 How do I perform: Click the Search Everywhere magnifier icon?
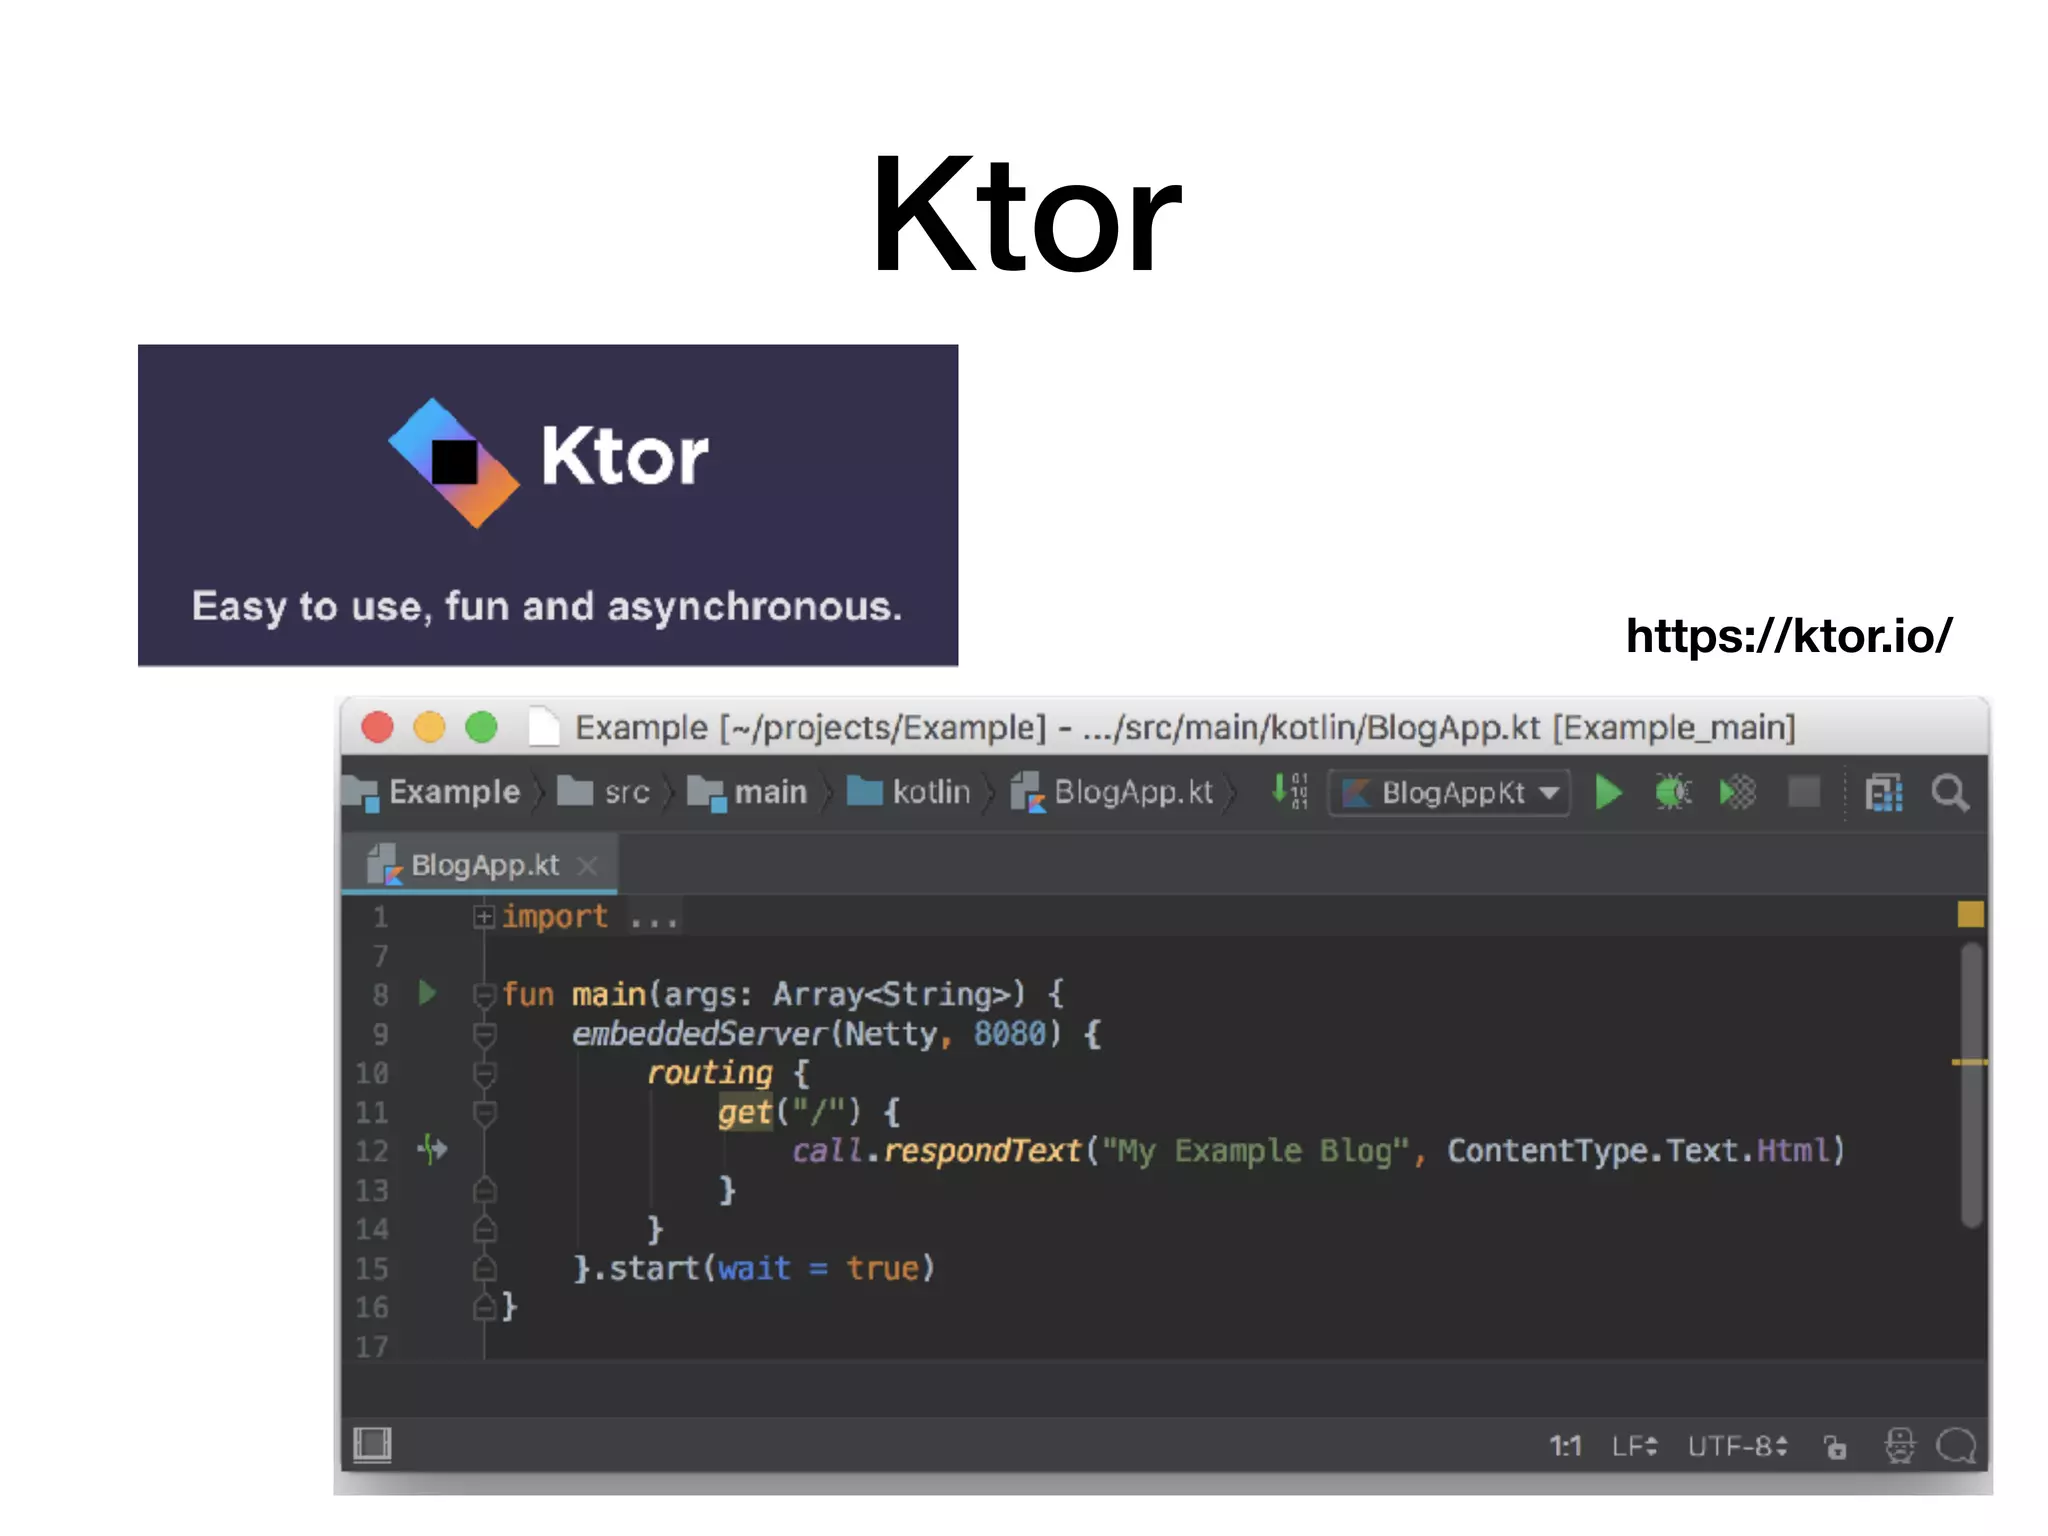click(x=1950, y=793)
